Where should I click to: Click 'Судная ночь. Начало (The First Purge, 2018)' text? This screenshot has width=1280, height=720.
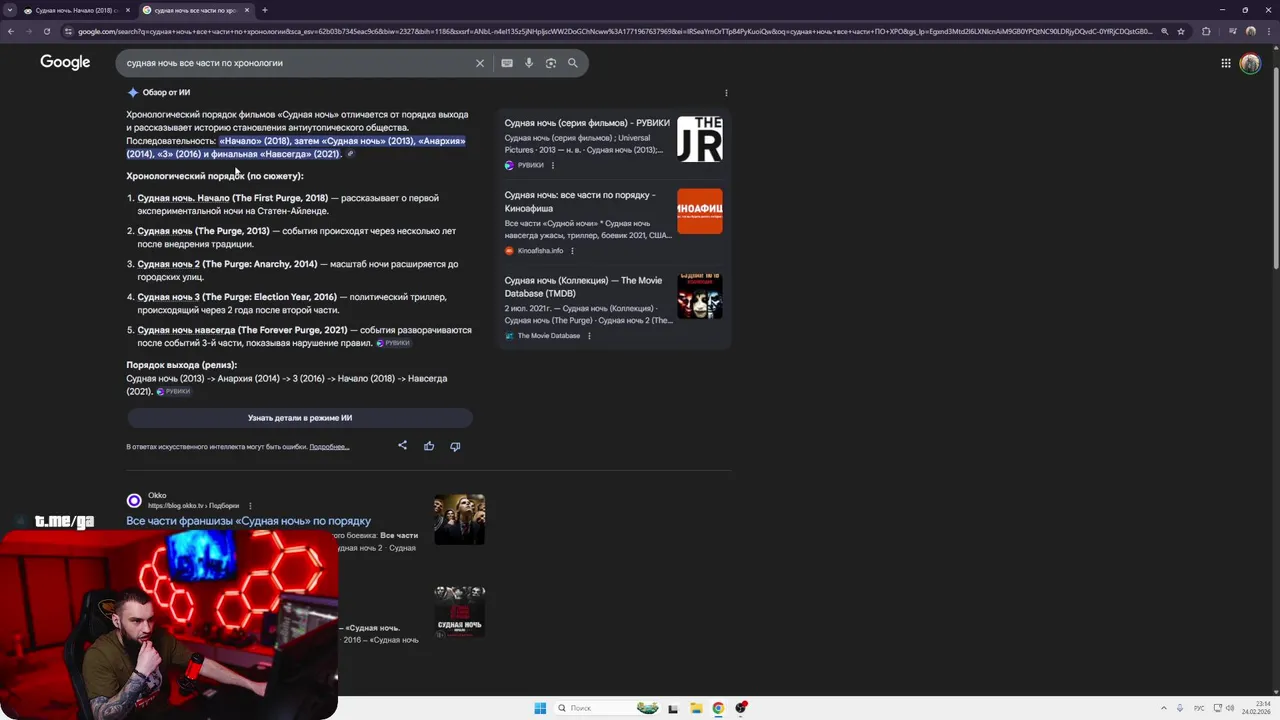point(232,198)
